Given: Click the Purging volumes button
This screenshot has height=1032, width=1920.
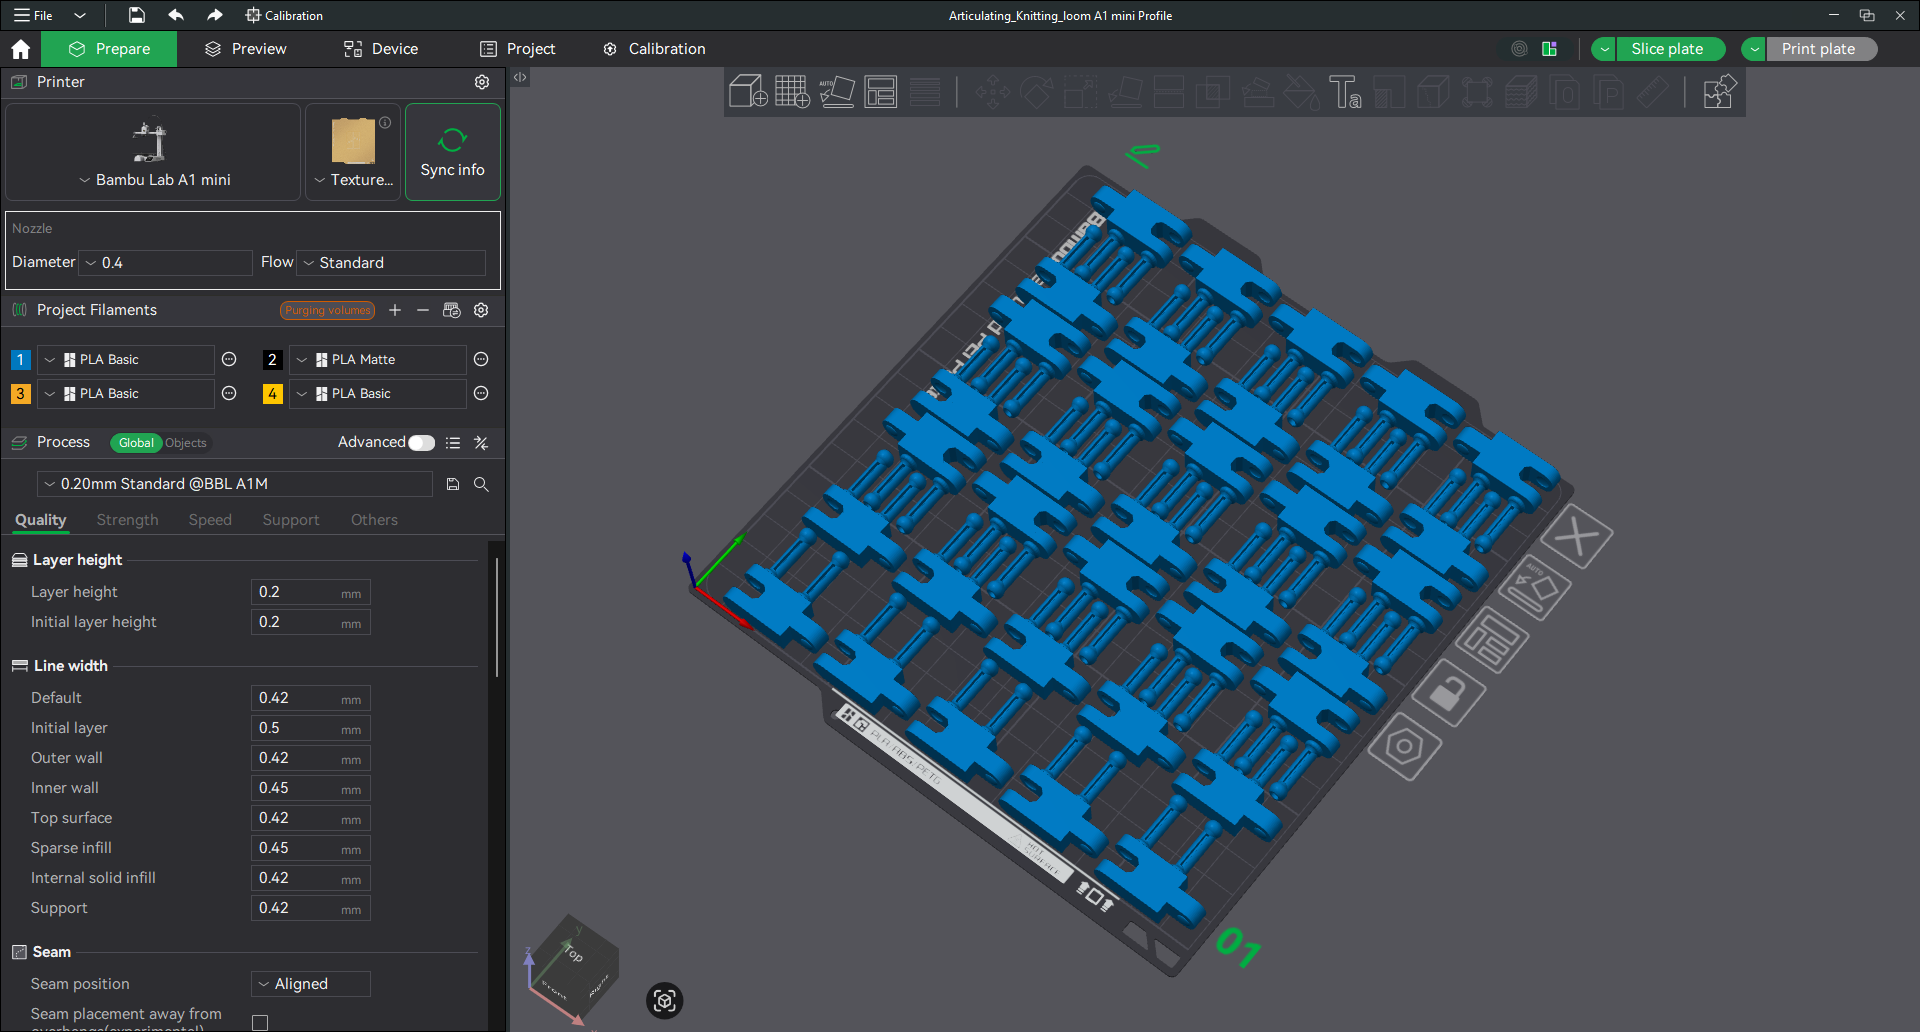Looking at the screenshot, I should tap(327, 310).
